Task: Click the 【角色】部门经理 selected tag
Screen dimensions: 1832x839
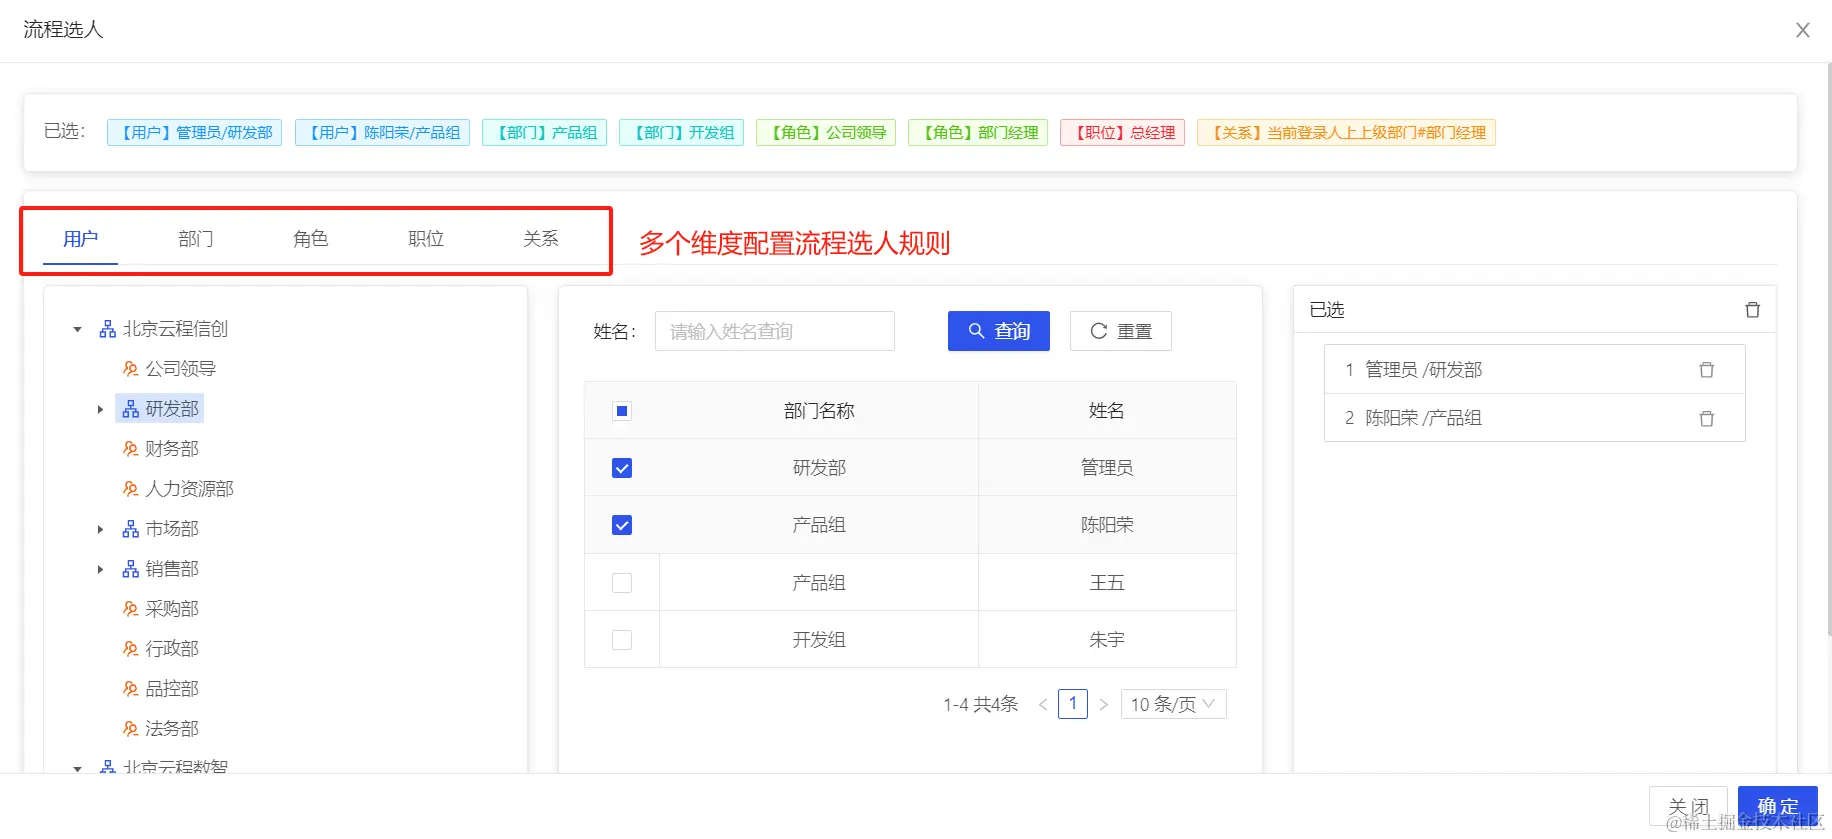Action: (x=978, y=133)
